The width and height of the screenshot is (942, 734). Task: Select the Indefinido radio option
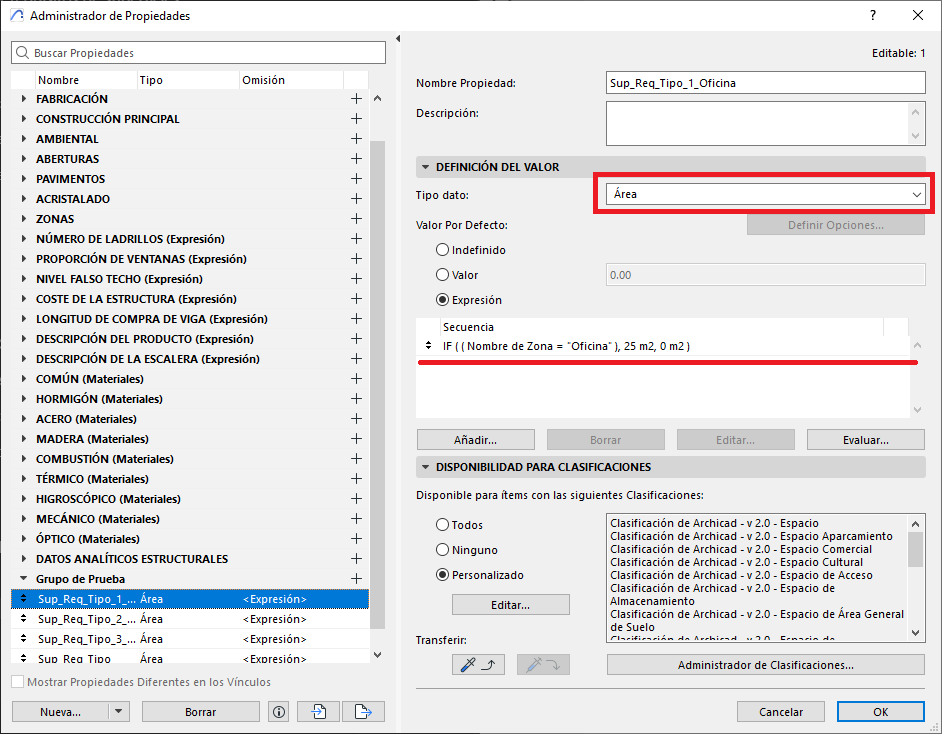click(x=443, y=250)
